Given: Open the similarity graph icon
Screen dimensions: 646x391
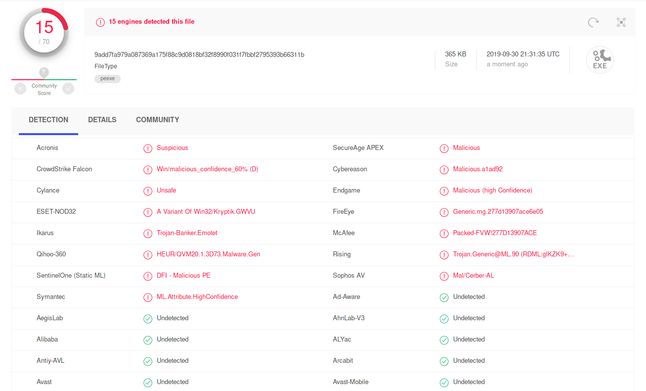Looking at the screenshot, I should [x=621, y=22].
